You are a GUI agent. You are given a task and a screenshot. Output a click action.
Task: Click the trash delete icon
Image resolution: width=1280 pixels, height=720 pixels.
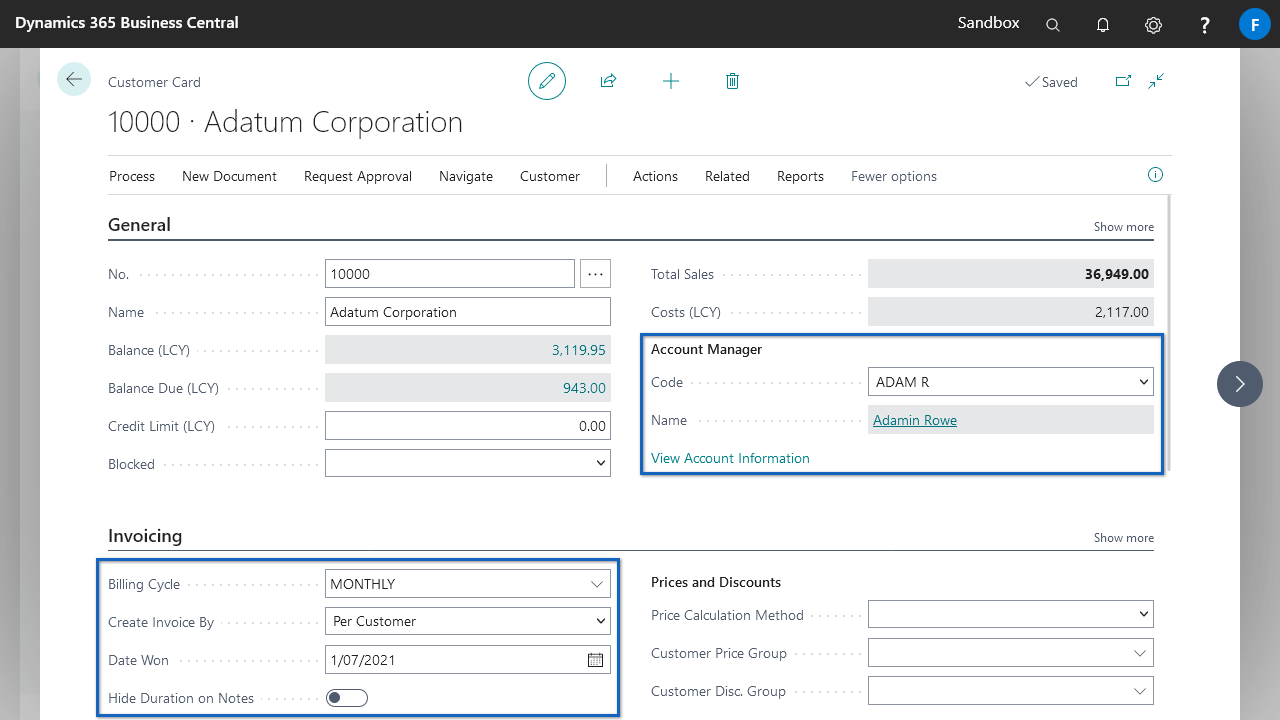click(732, 81)
